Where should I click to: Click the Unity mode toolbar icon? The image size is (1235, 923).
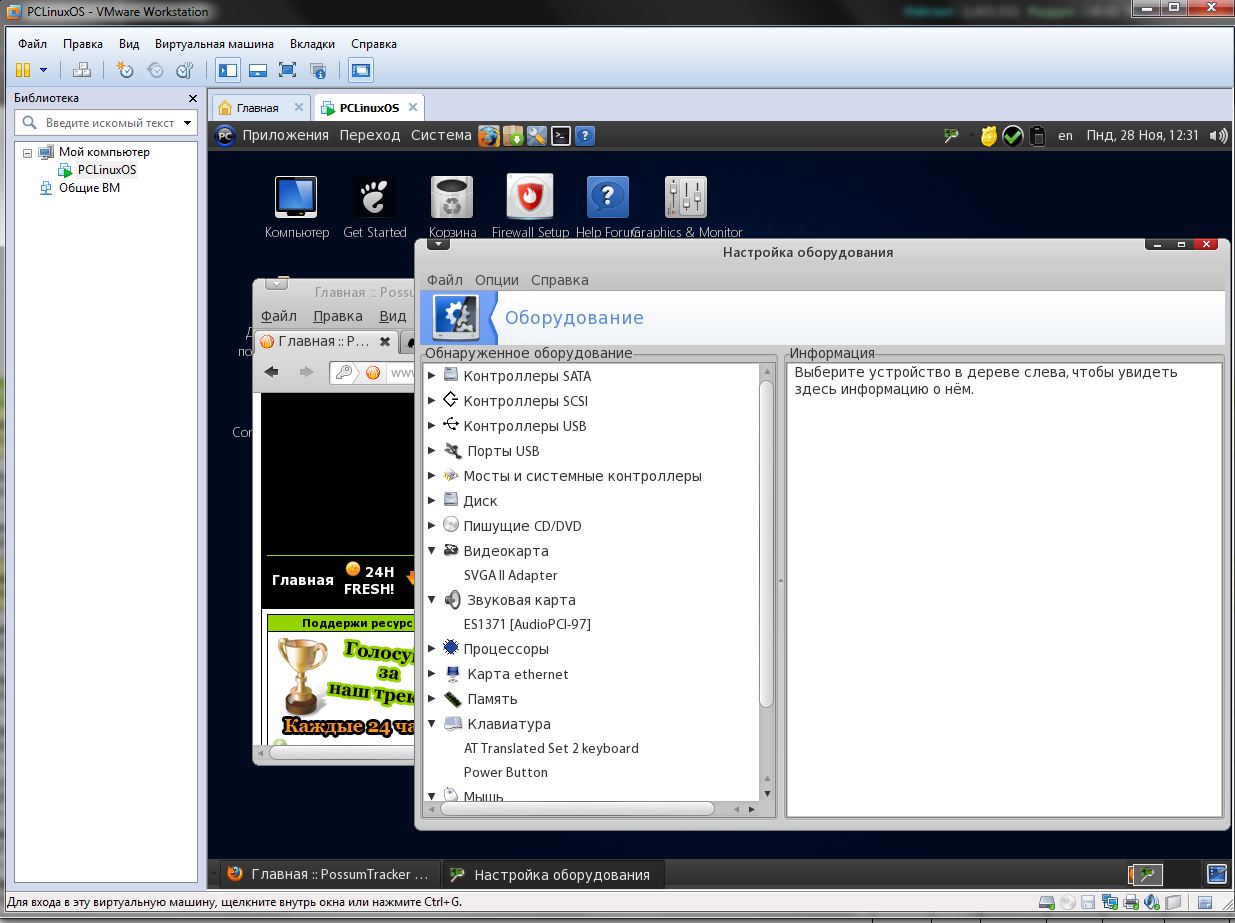click(x=318, y=70)
